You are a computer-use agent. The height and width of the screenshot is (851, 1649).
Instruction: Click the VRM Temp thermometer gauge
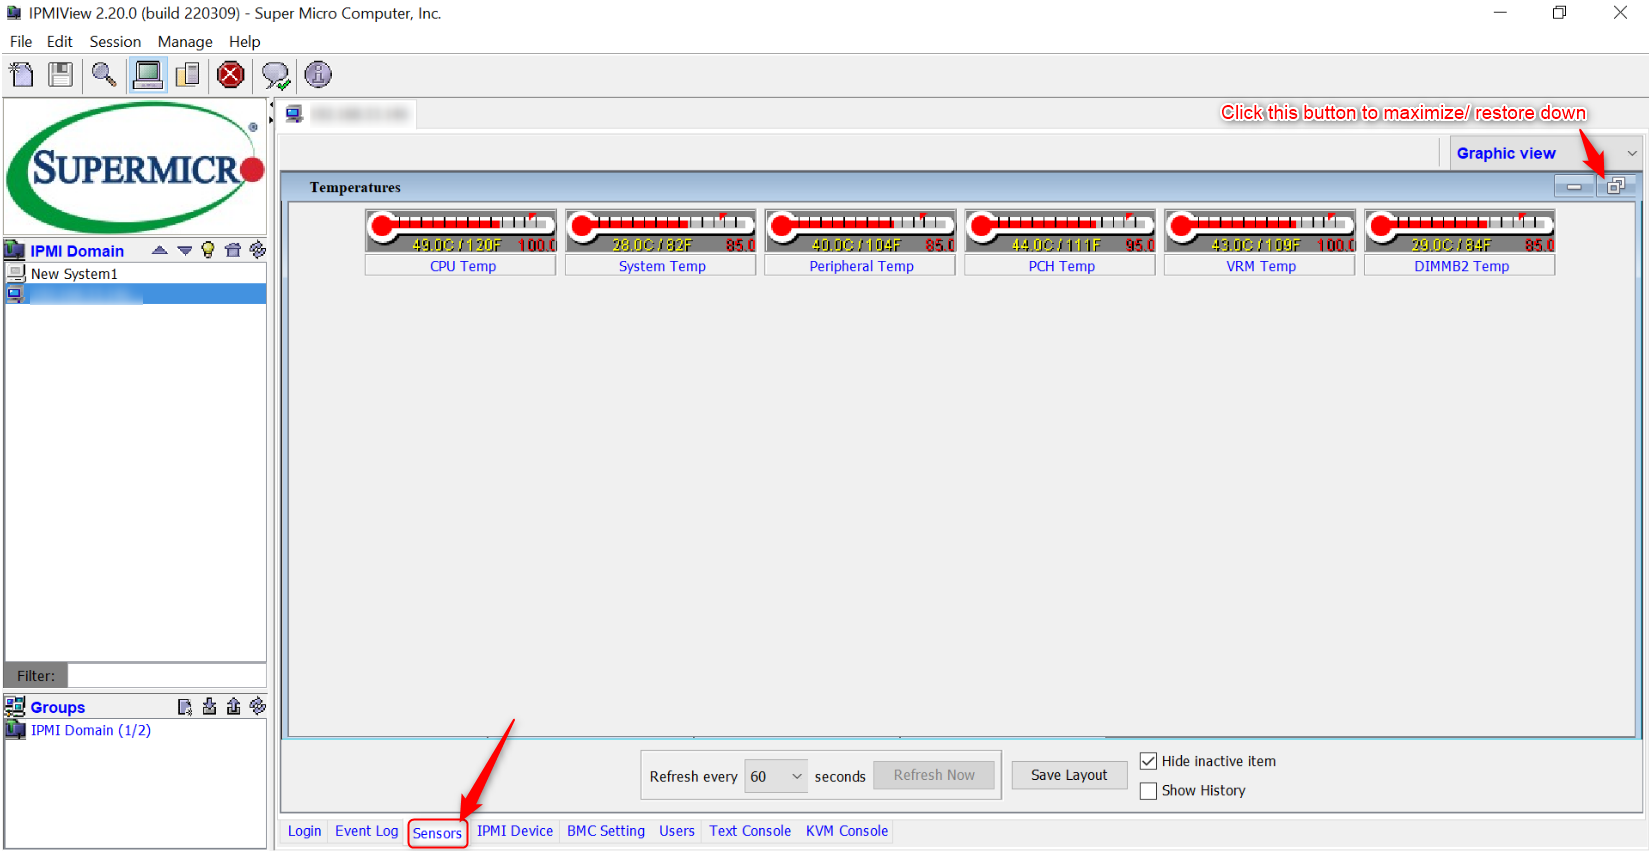tap(1260, 231)
